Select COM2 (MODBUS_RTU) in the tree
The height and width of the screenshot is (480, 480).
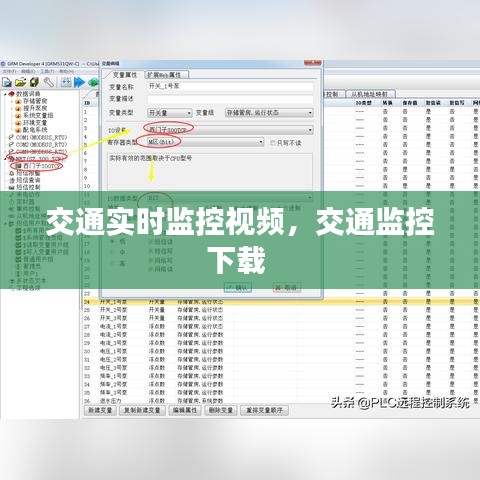click(x=41, y=145)
